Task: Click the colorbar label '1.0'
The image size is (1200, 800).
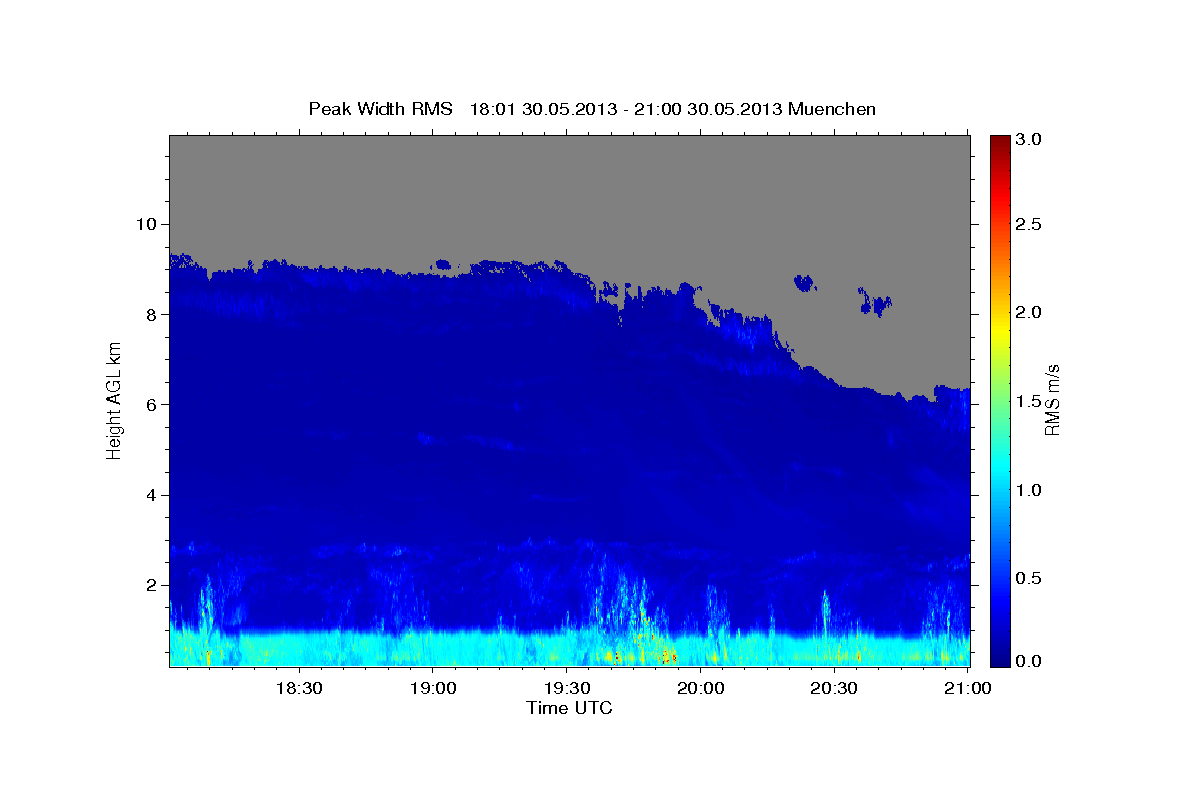Action: coord(1029,490)
